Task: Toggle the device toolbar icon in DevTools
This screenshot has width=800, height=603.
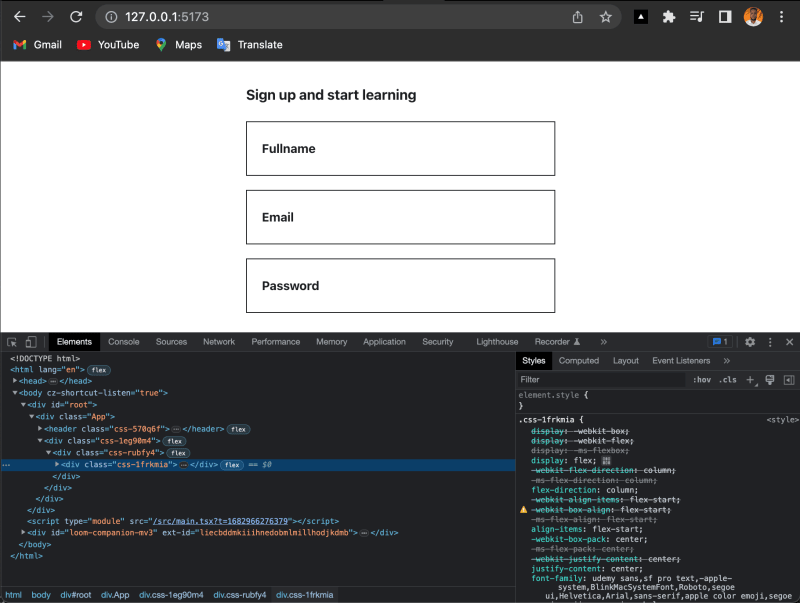Action: click(x=31, y=342)
